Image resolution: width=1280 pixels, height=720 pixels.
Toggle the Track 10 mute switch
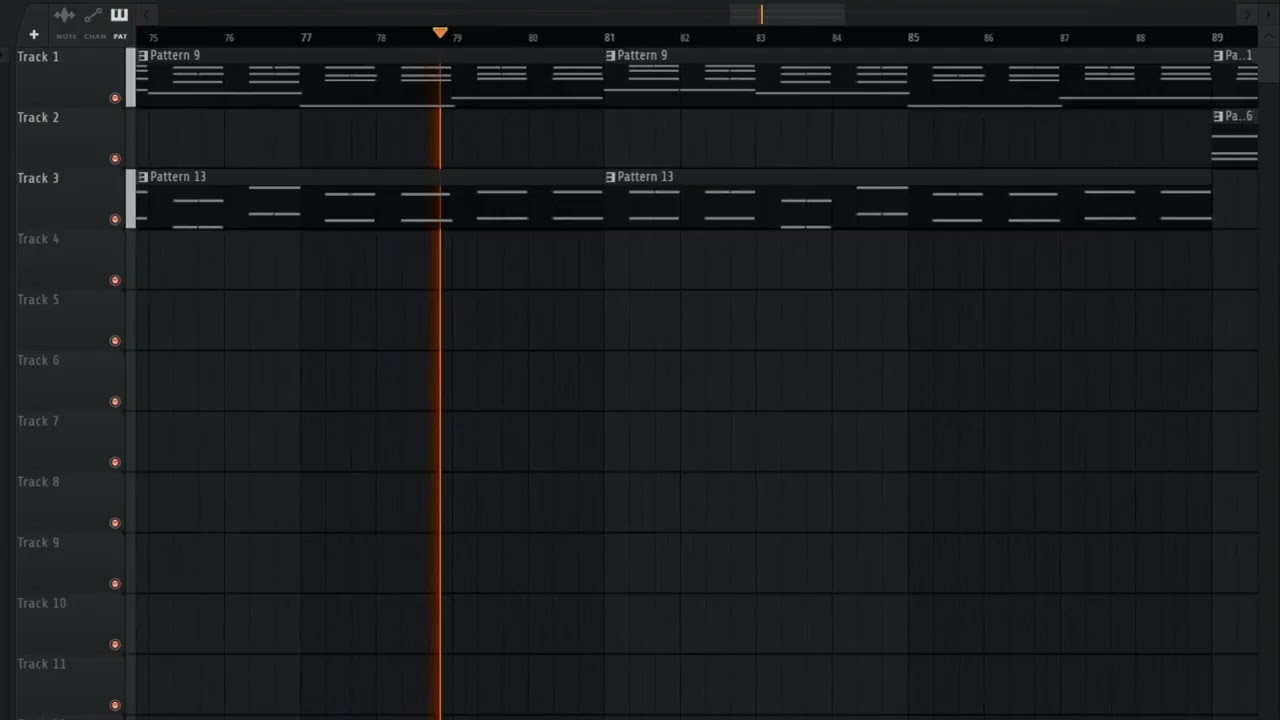tap(115, 645)
